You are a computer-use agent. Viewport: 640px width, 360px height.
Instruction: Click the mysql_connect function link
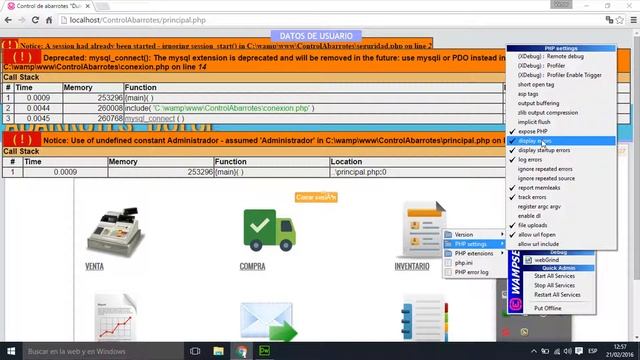150,118
